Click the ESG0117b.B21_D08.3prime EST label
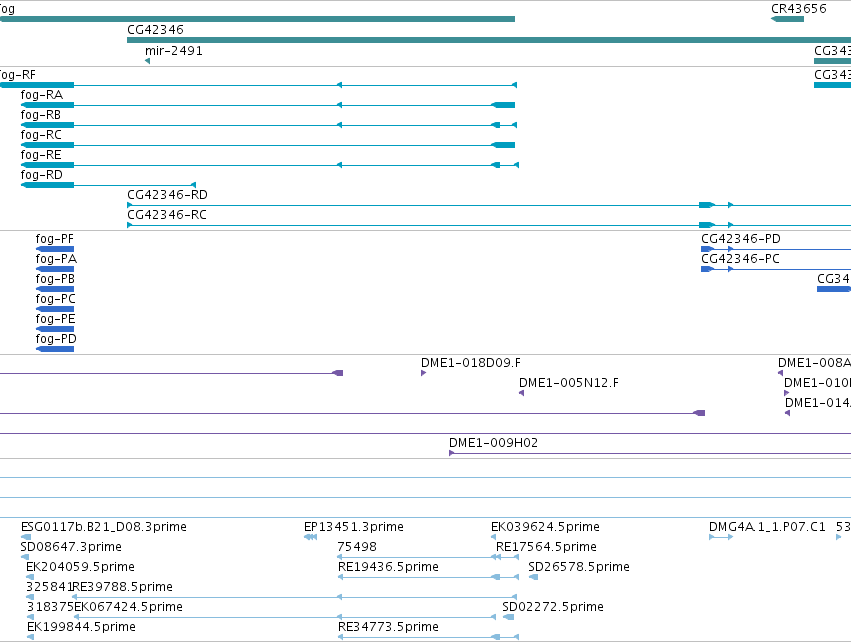This screenshot has width=851, height=642. [104, 527]
